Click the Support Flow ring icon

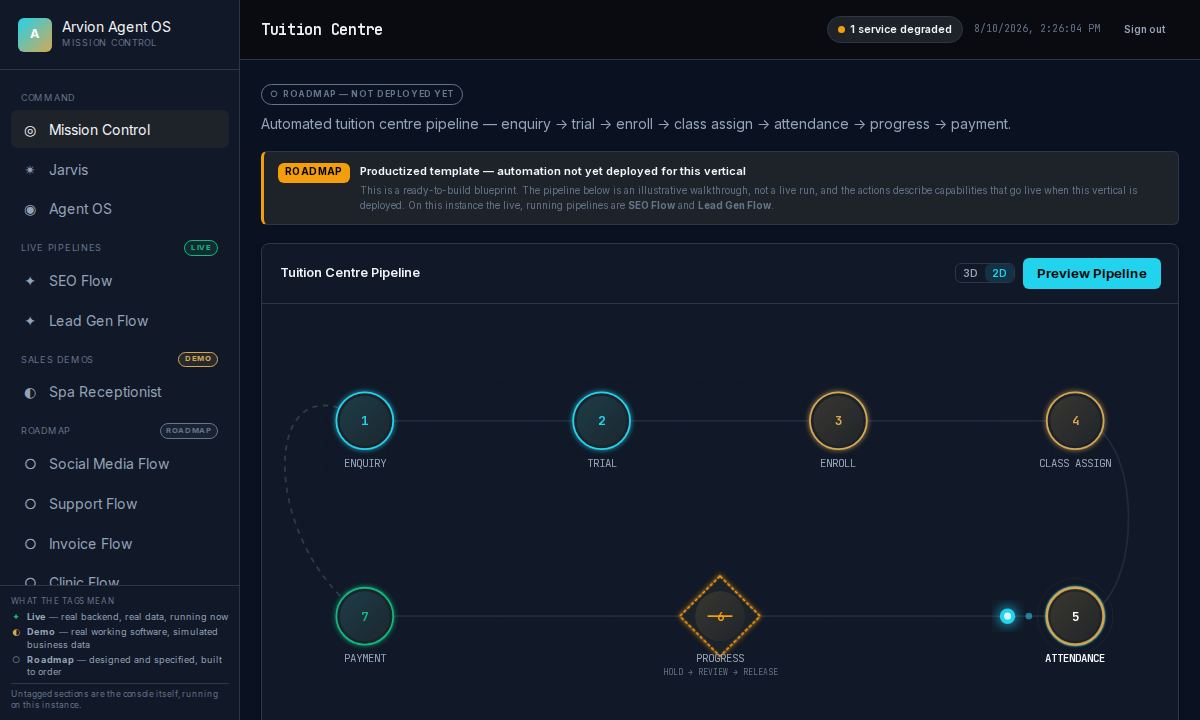point(30,504)
